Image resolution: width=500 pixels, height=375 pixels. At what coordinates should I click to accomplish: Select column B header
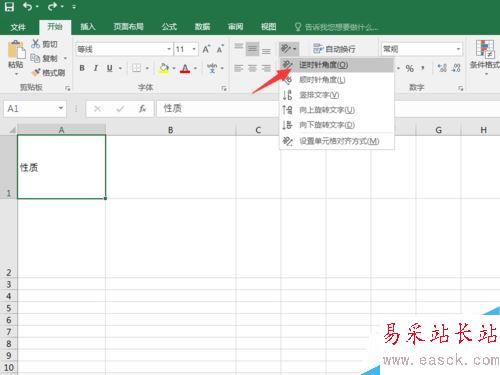(171, 130)
